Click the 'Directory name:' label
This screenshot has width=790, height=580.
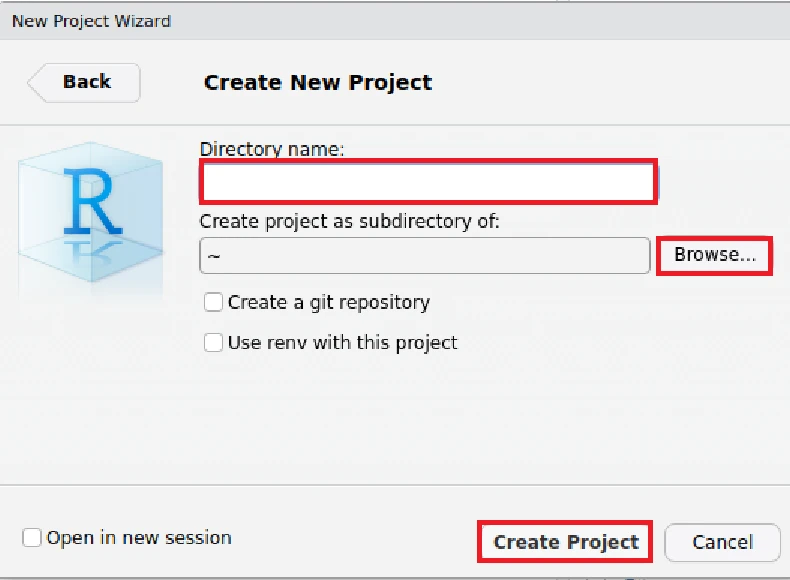(272, 149)
